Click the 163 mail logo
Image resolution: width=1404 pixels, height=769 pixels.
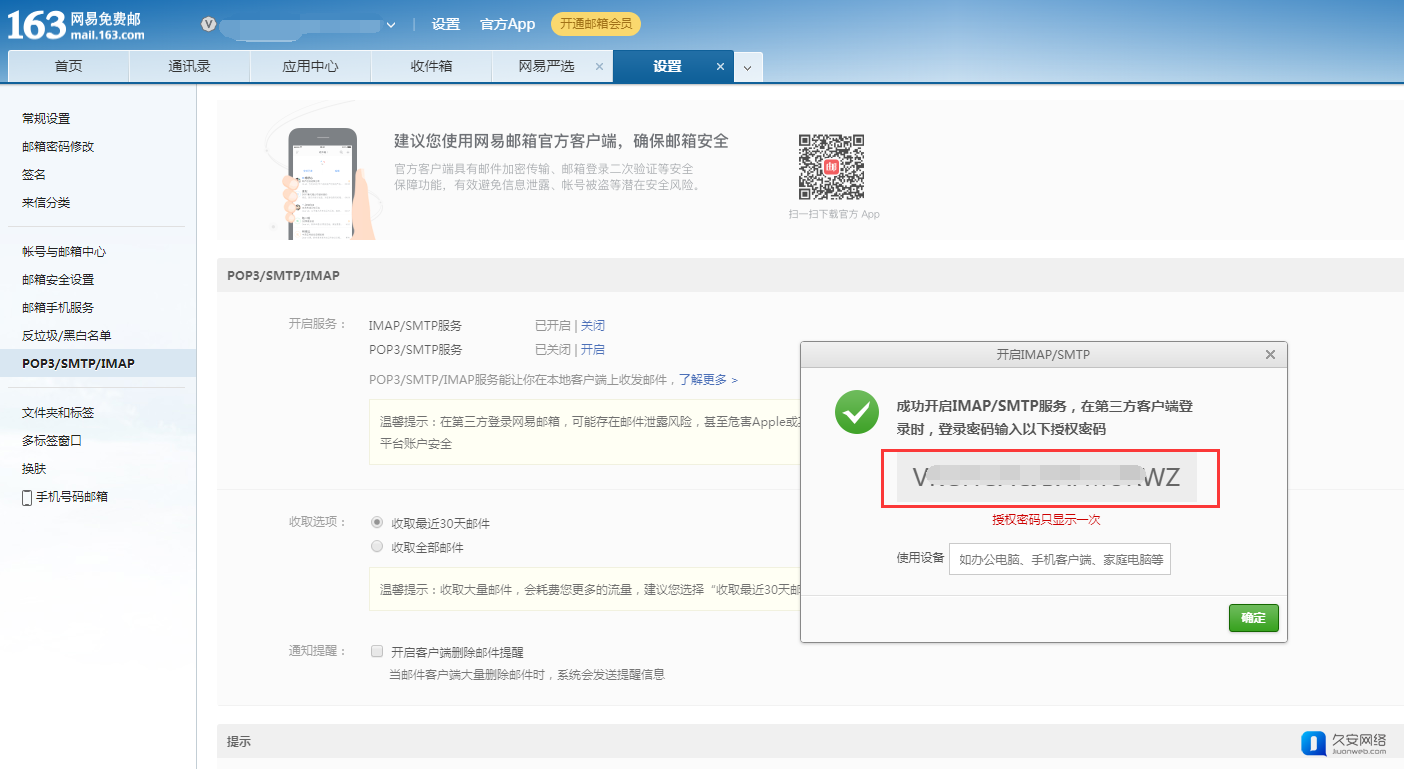[x=76, y=25]
